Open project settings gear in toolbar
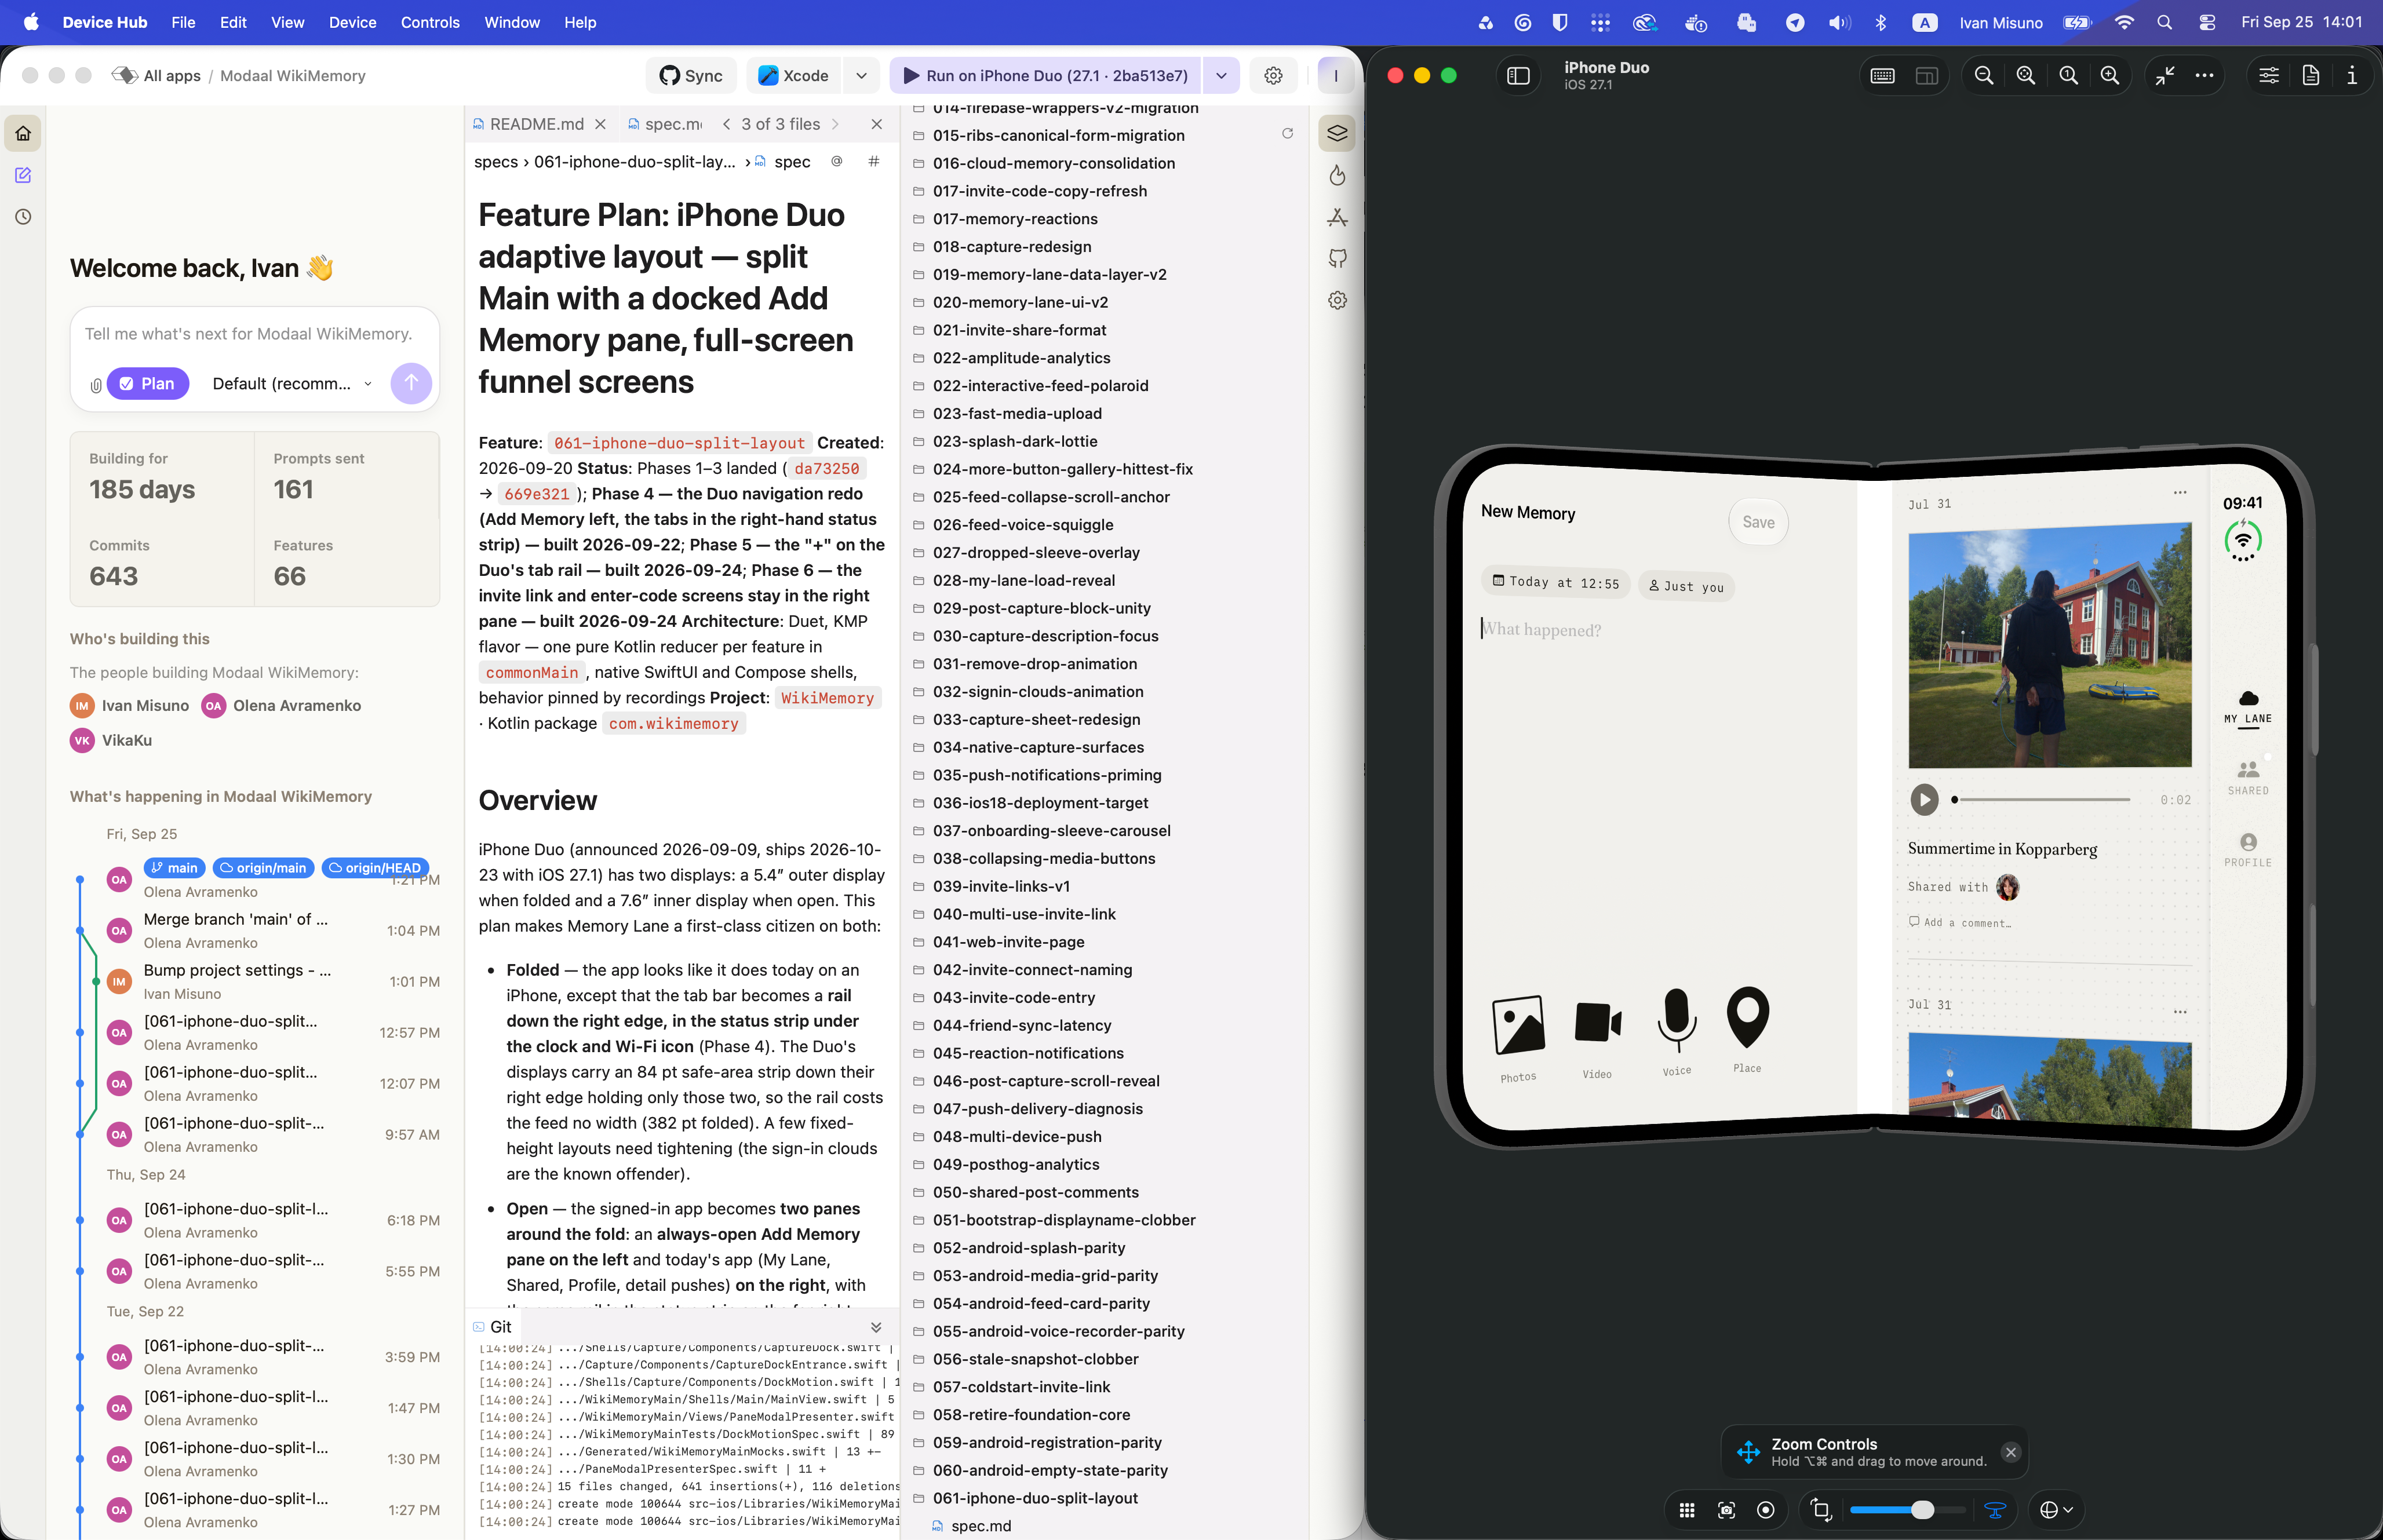This screenshot has height=1540, width=2383. 1273,75
